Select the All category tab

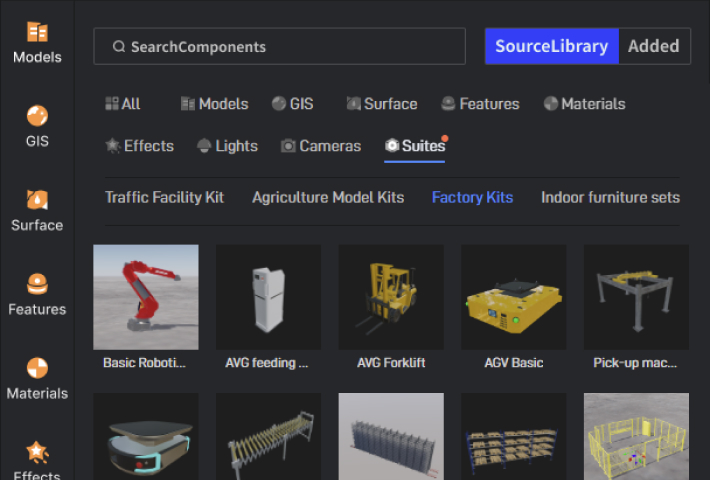(123, 104)
